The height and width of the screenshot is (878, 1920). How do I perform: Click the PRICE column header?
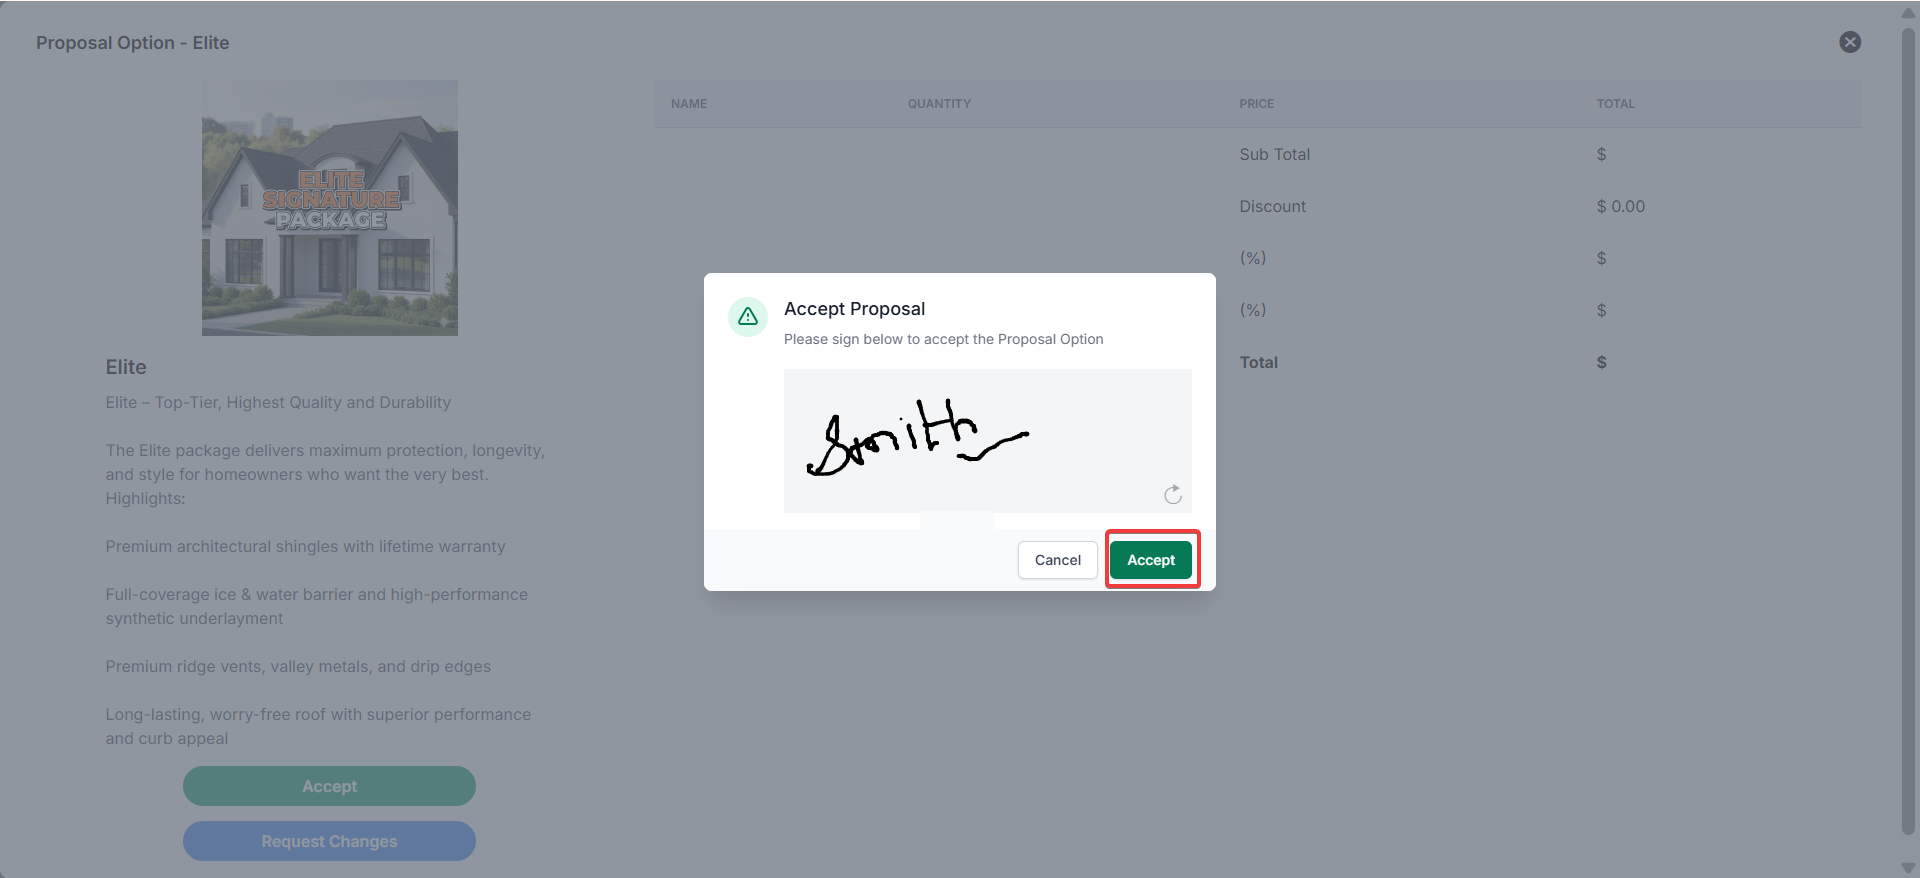pyautogui.click(x=1256, y=104)
